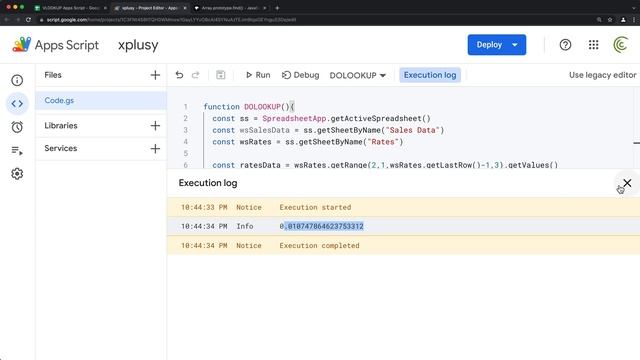Add a service with plus icon
Viewport: 640px width, 360px height.
point(155,149)
